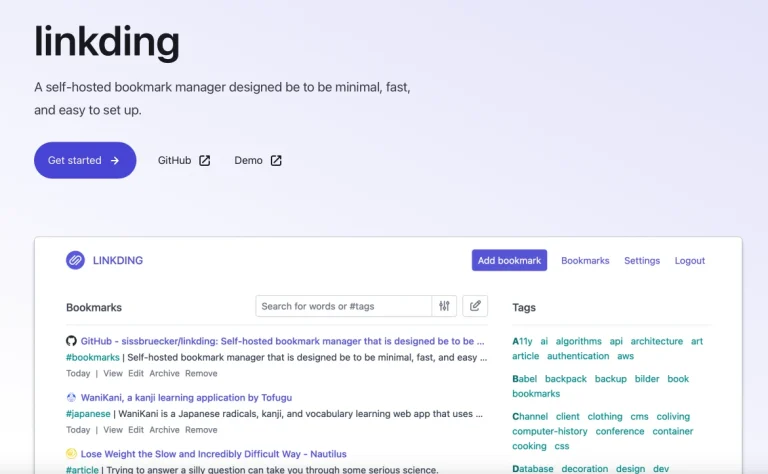This screenshot has height=474, width=768.
Task: Select the #bookmarks tag
Action: click(93, 357)
